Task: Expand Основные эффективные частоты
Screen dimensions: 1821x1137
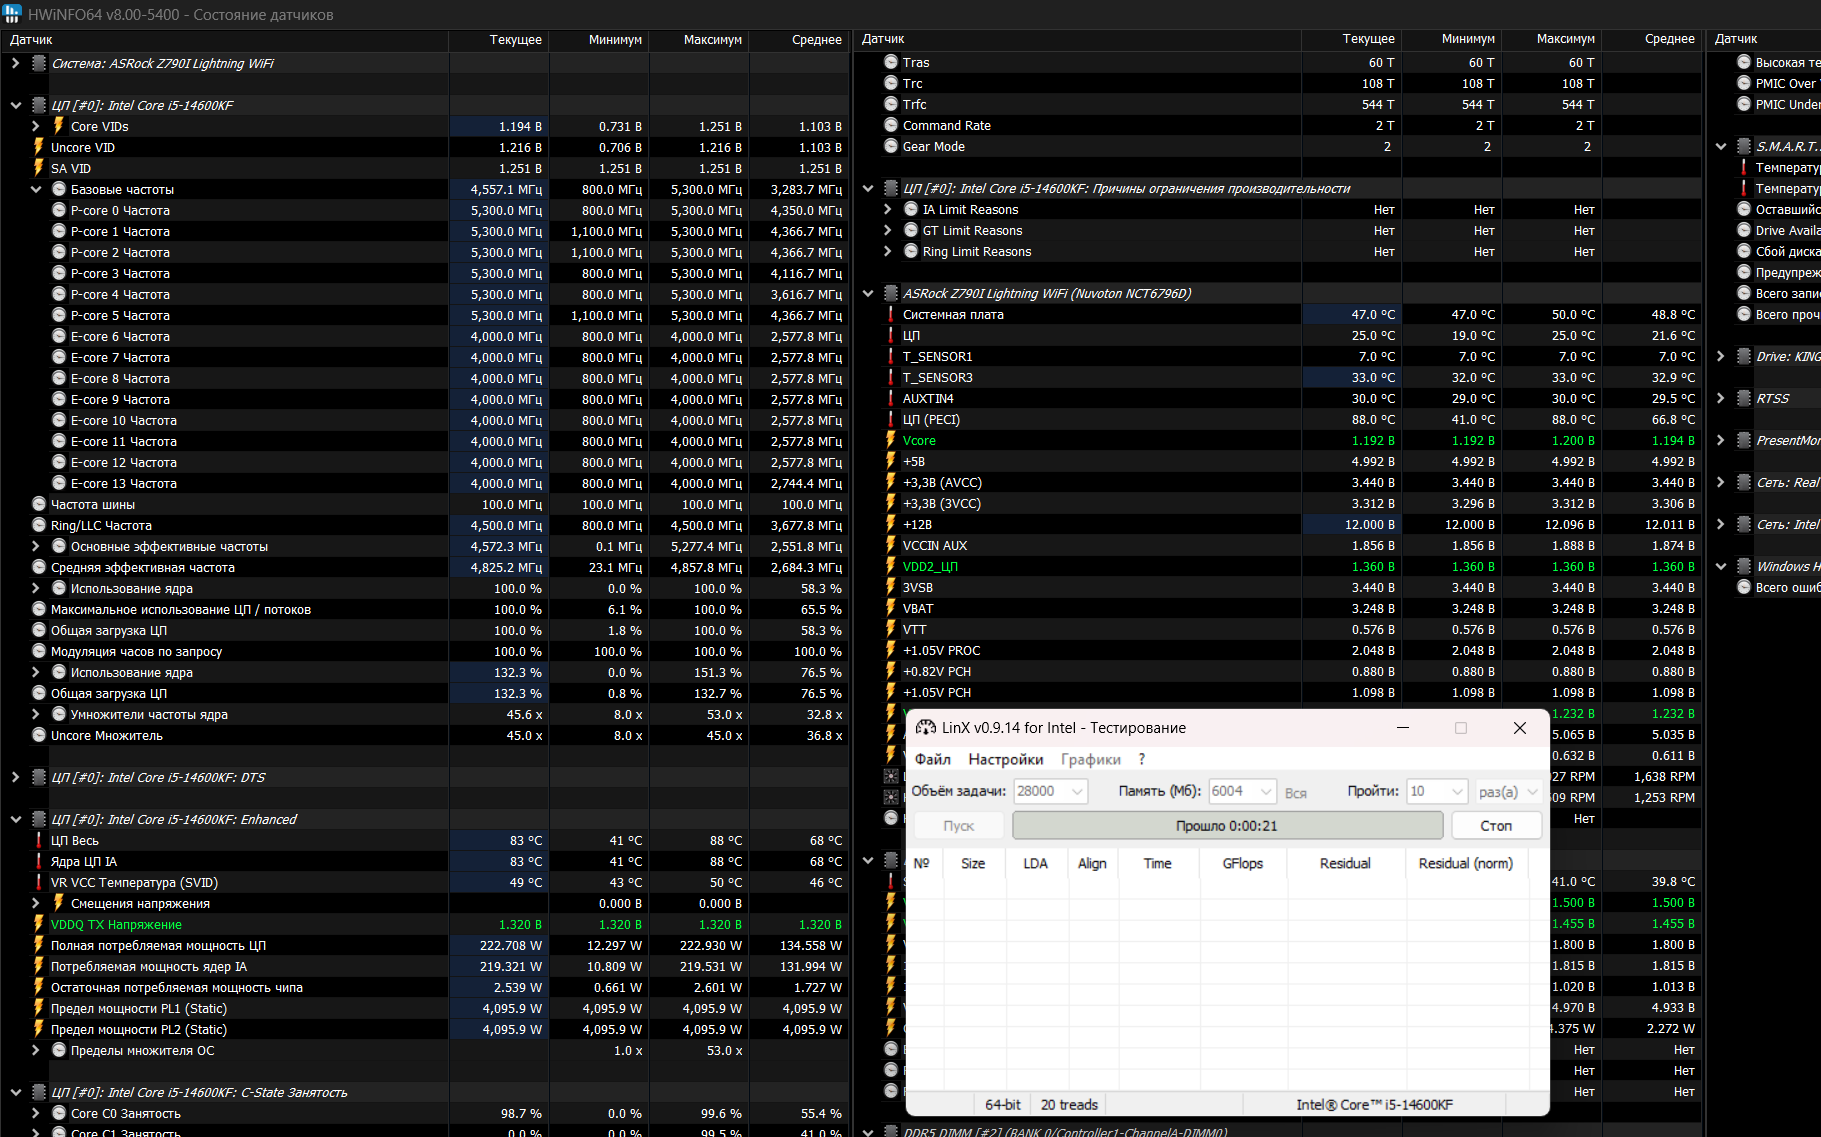Action: point(35,546)
